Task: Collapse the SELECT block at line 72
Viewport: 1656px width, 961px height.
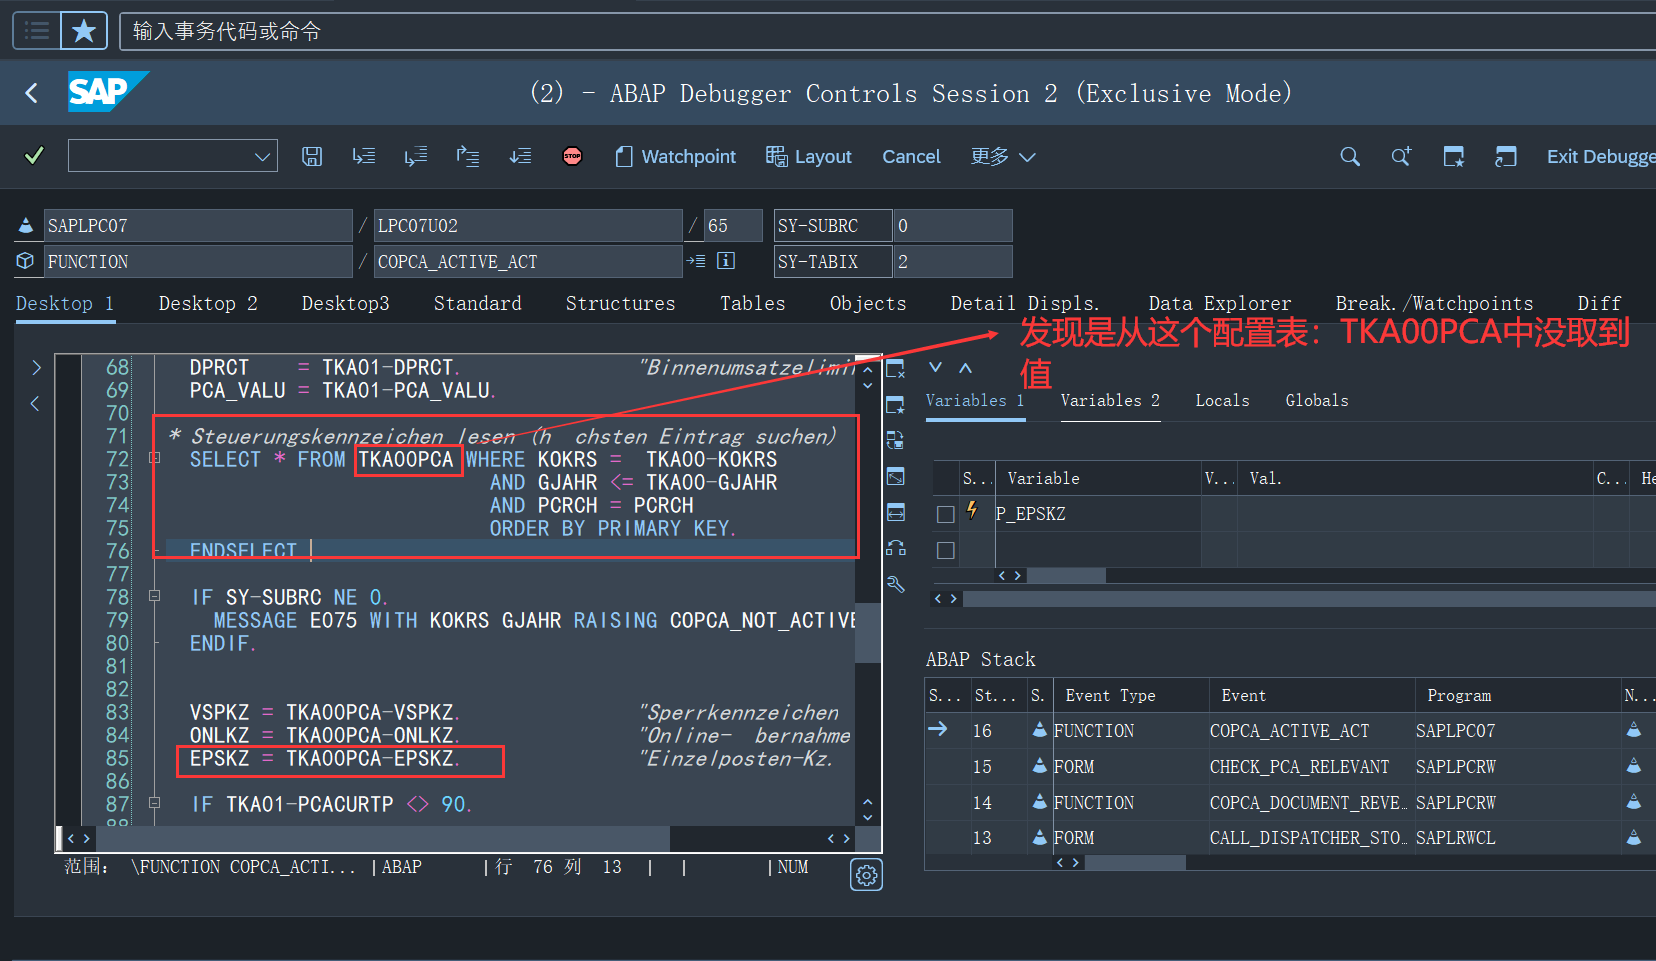Action: 155,458
